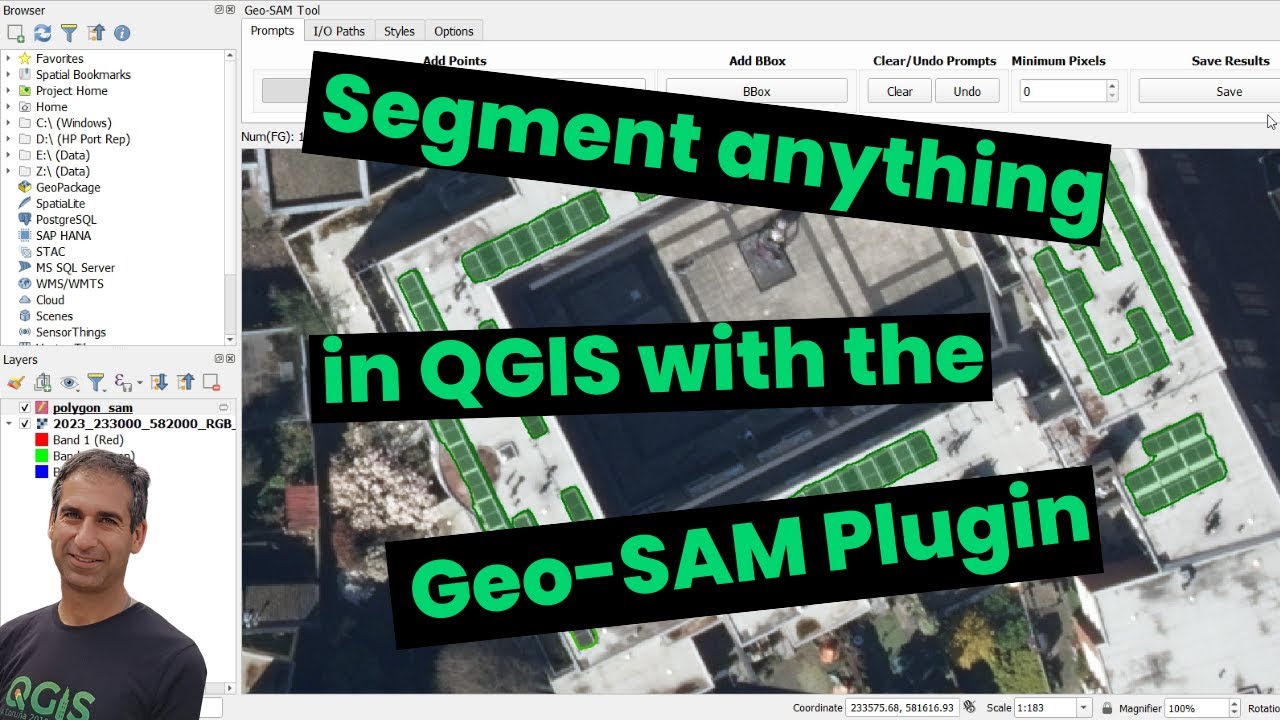Click the green band color swatch
1280x720 pixels.
click(42, 456)
